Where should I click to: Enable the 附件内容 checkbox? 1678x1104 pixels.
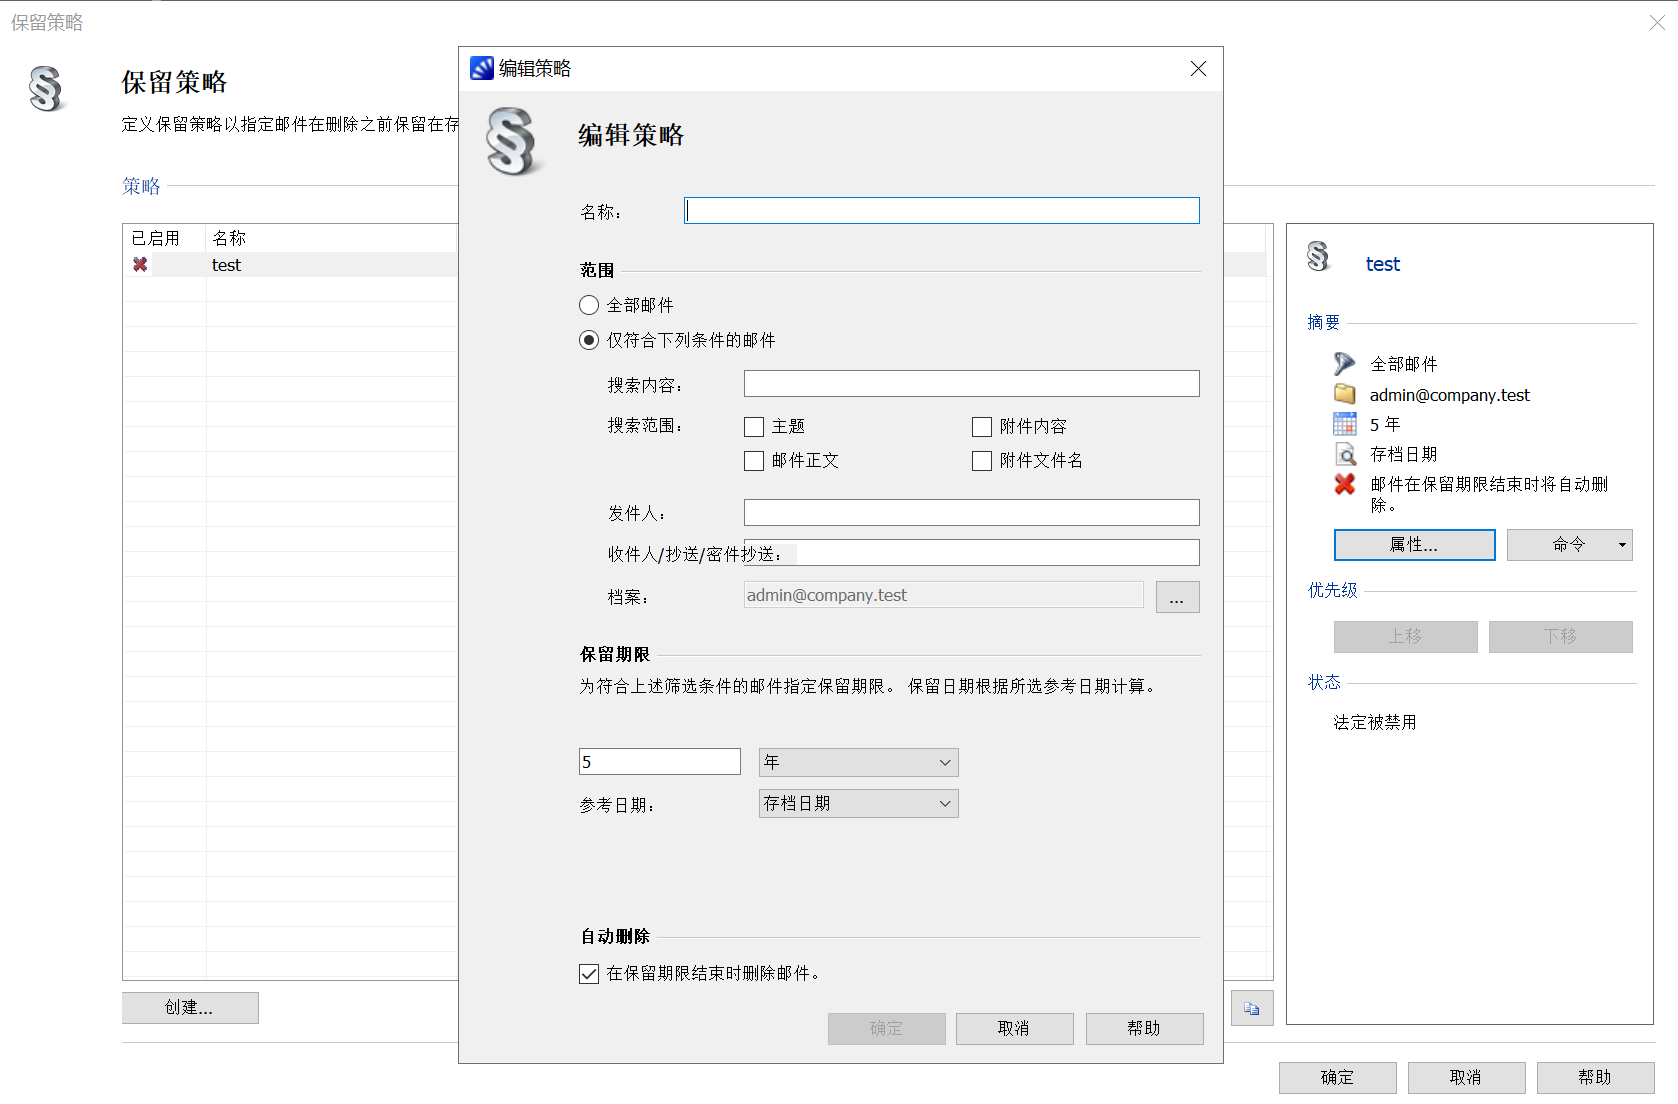click(x=982, y=427)
